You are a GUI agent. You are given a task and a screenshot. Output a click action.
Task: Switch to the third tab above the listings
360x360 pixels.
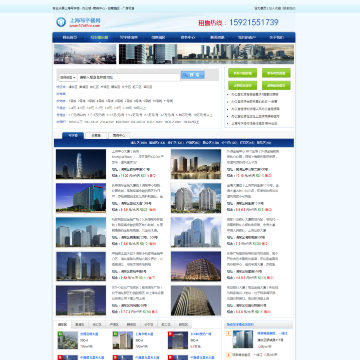tap(119, 136)
